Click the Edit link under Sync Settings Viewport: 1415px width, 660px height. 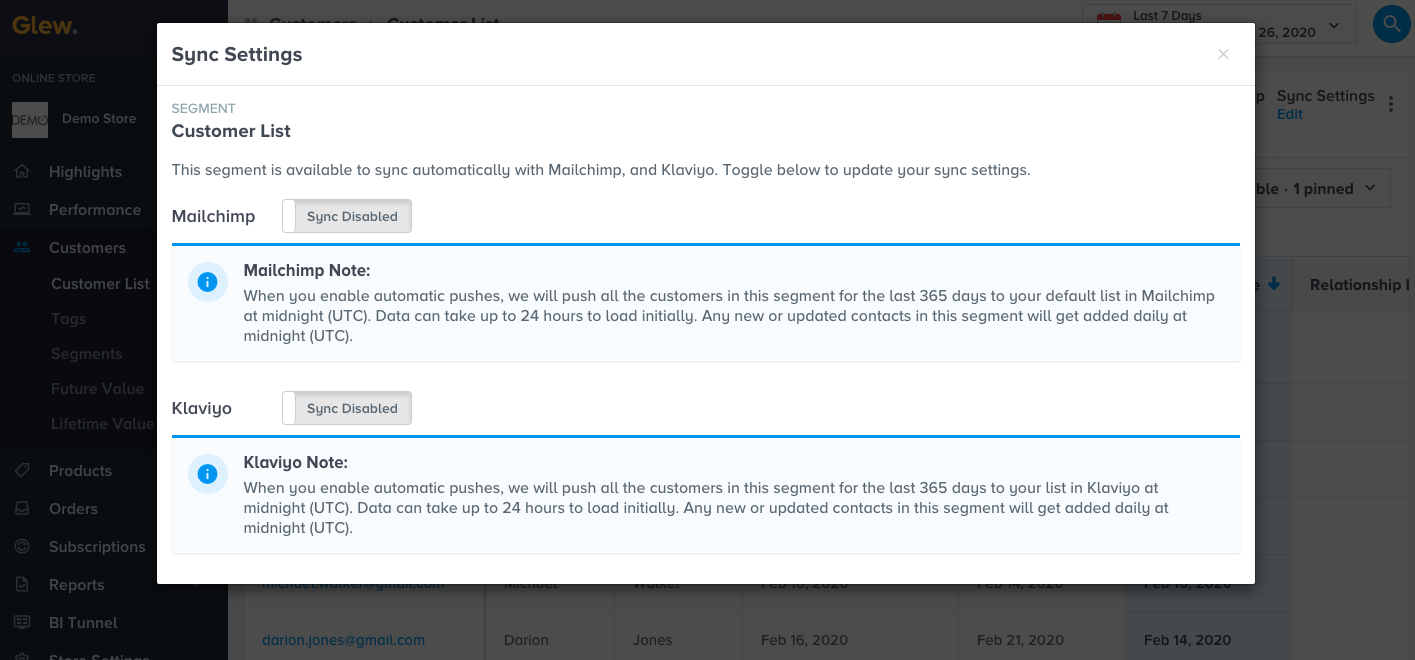pos(1290,114)
